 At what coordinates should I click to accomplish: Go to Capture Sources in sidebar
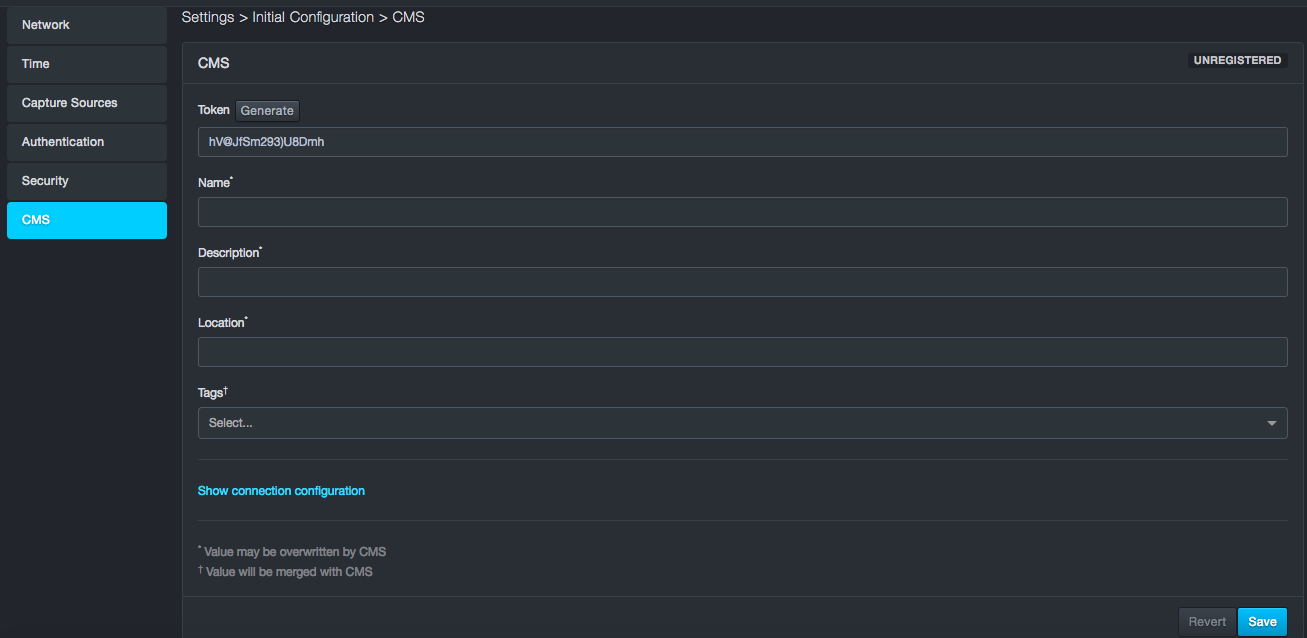[86, 103]
